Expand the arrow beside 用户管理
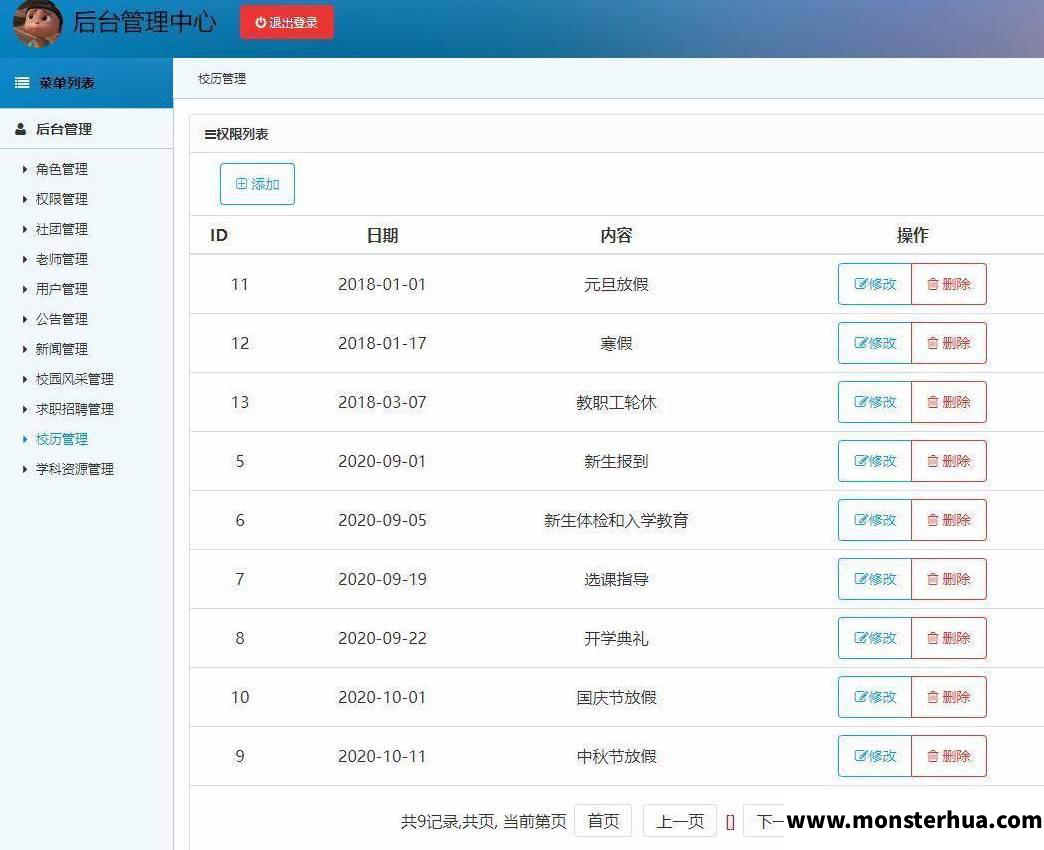1044x850 pixels. click(x=25, y=289)
